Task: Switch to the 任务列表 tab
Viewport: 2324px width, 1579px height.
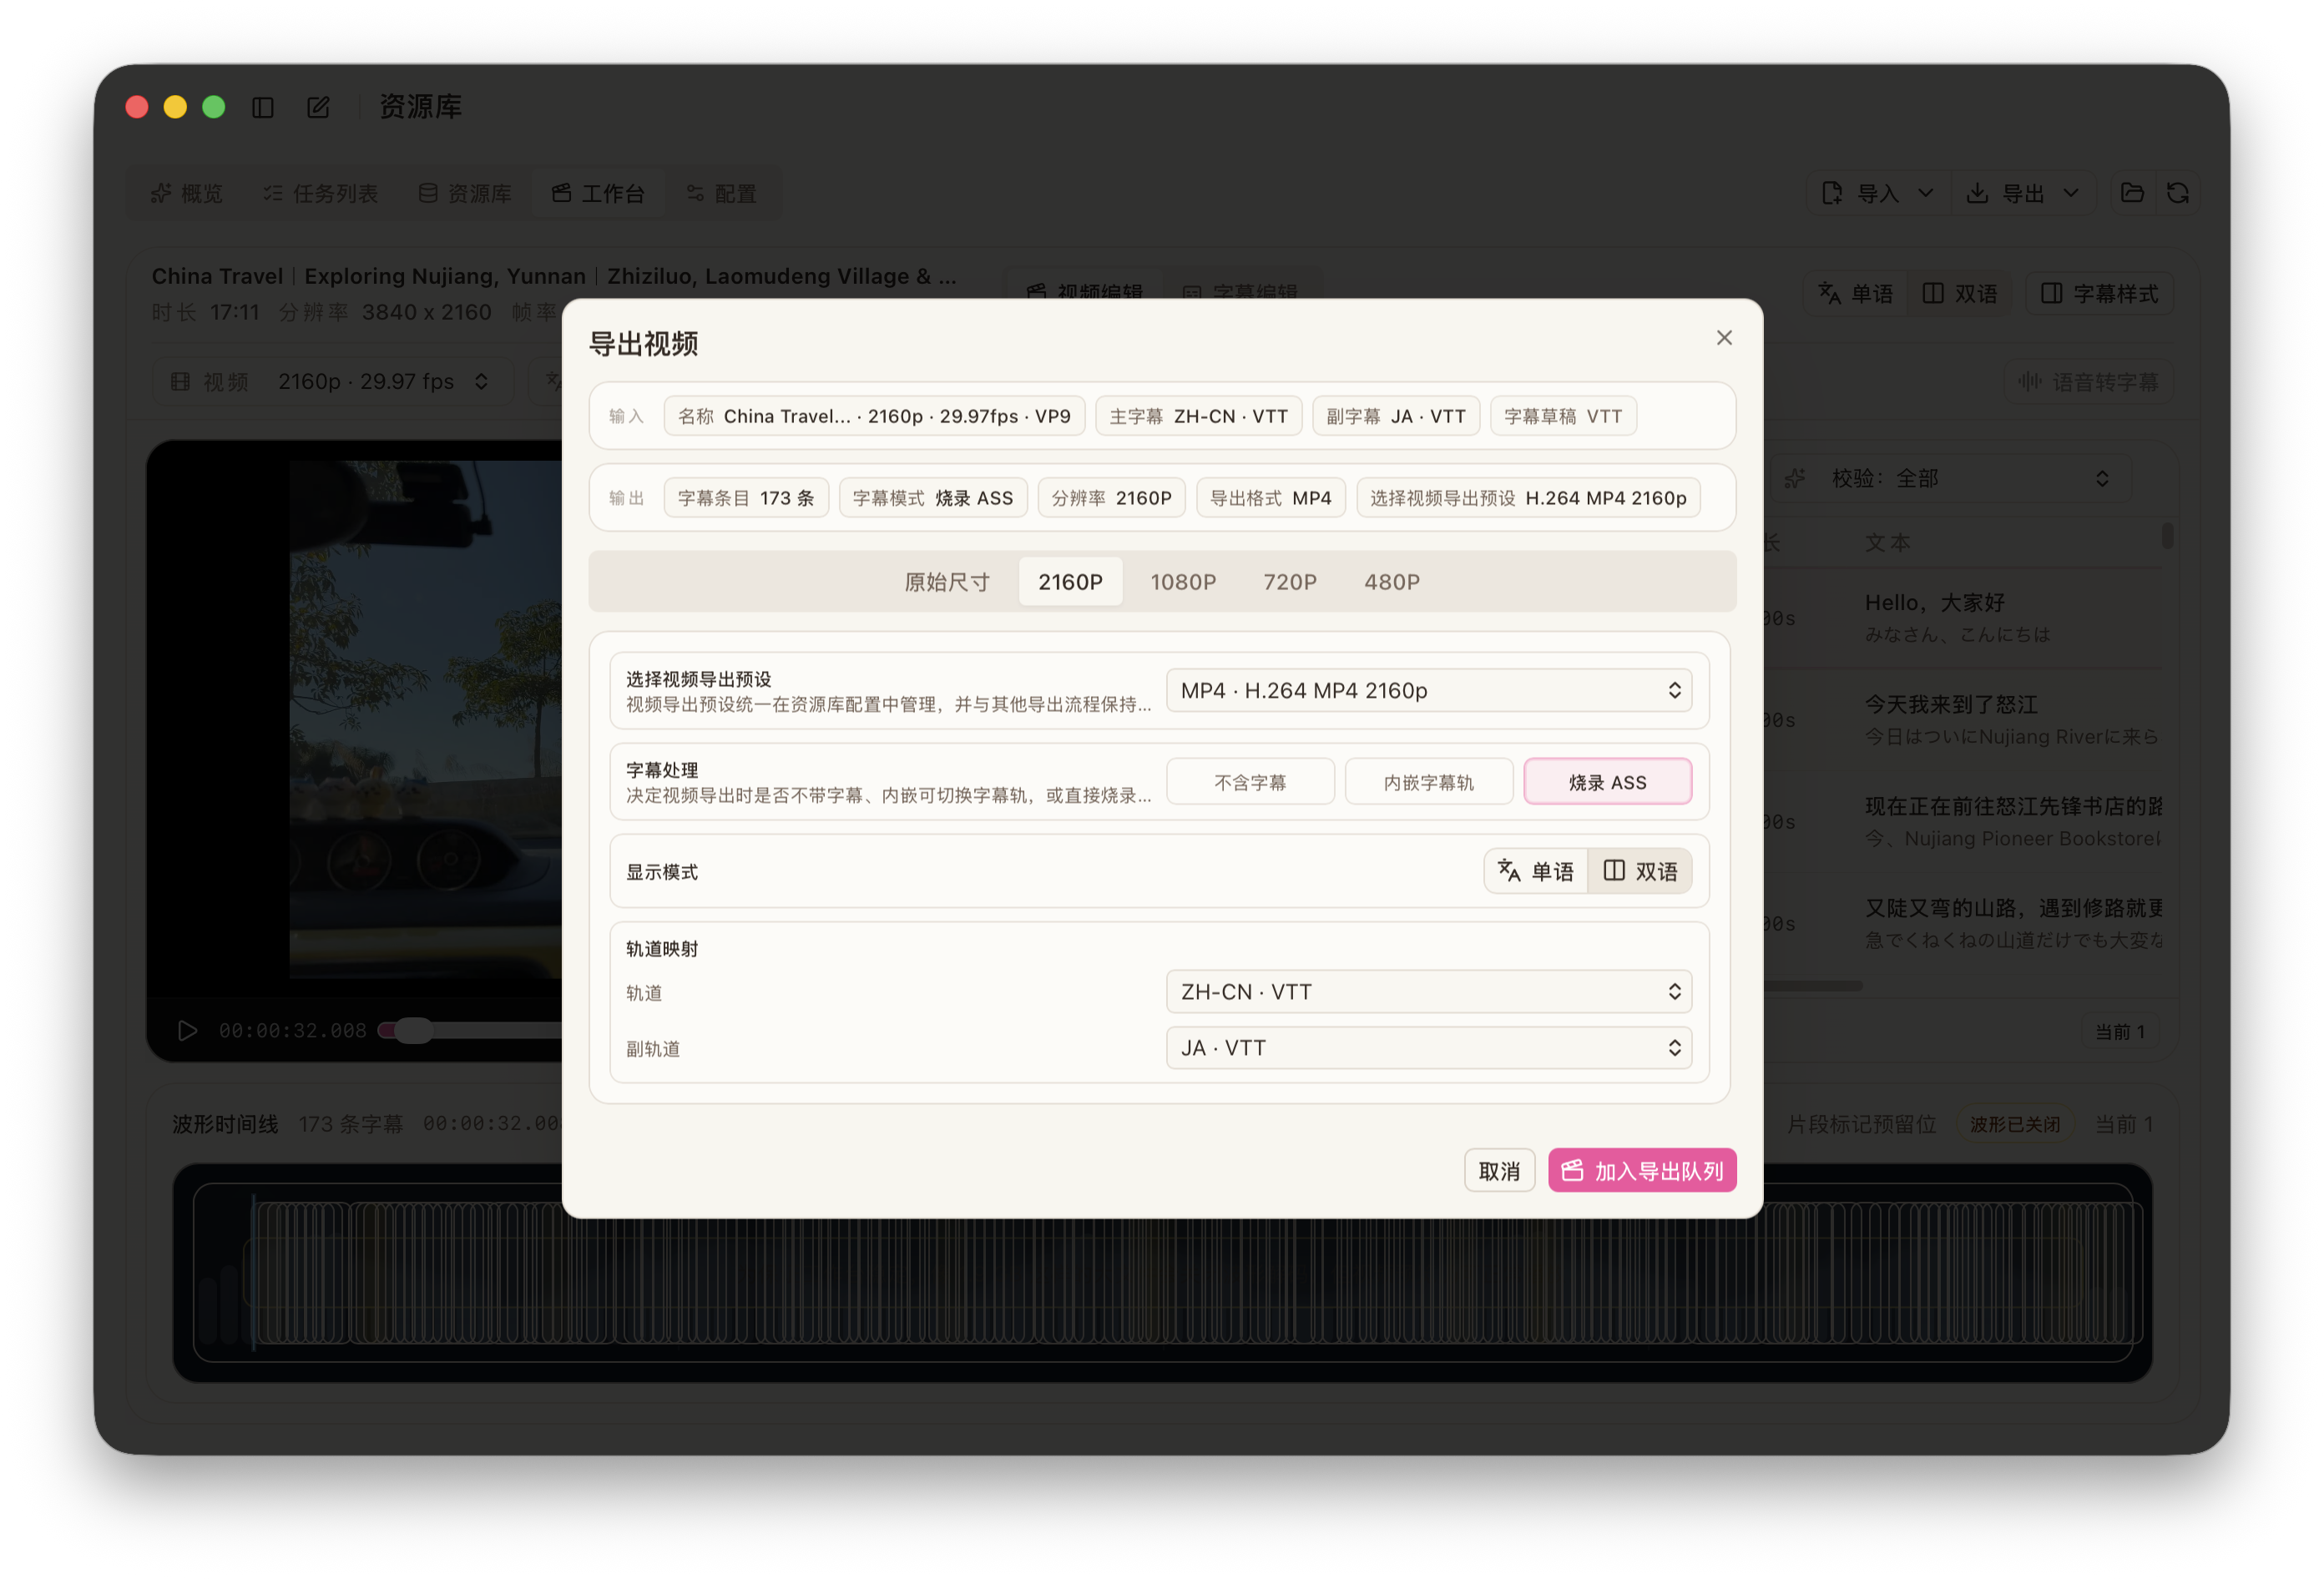Action: [321, 193]
